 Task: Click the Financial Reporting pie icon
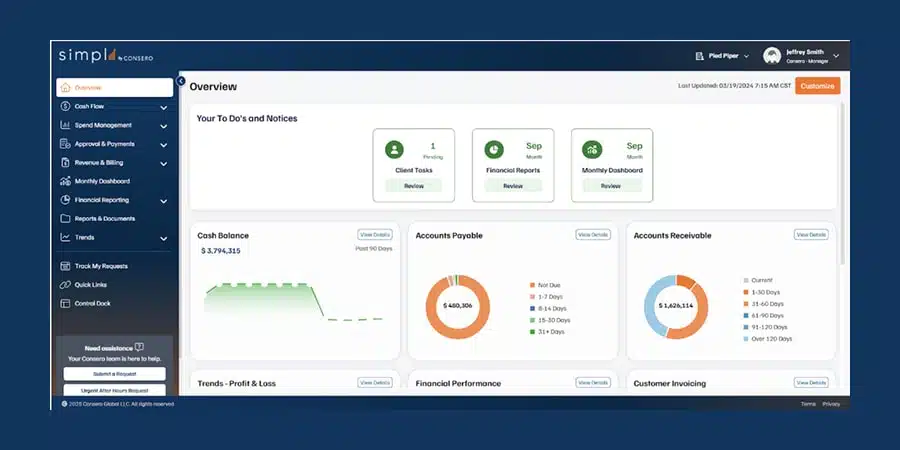click(65, 200)
